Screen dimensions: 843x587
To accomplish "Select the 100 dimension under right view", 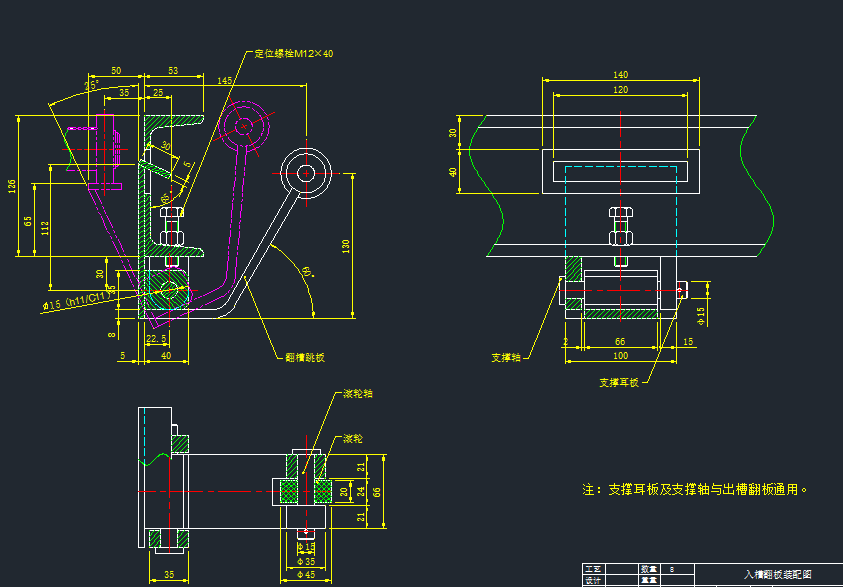I will (620, 356).
